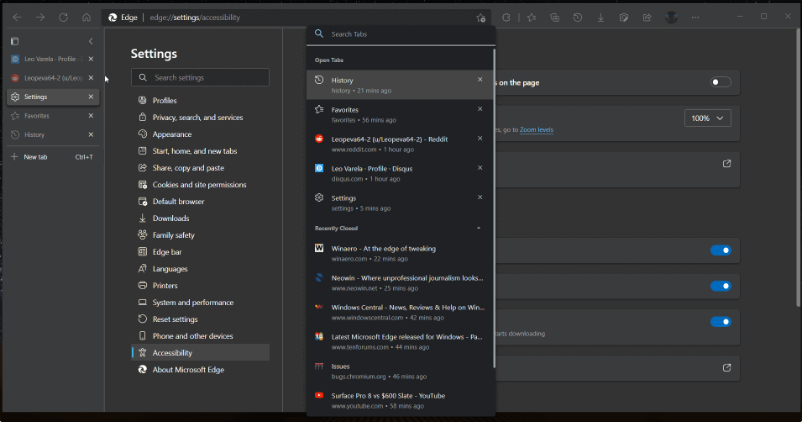Click the profile avatar in toolbar
Screen dimensions: 802x422
pos(671,17)
